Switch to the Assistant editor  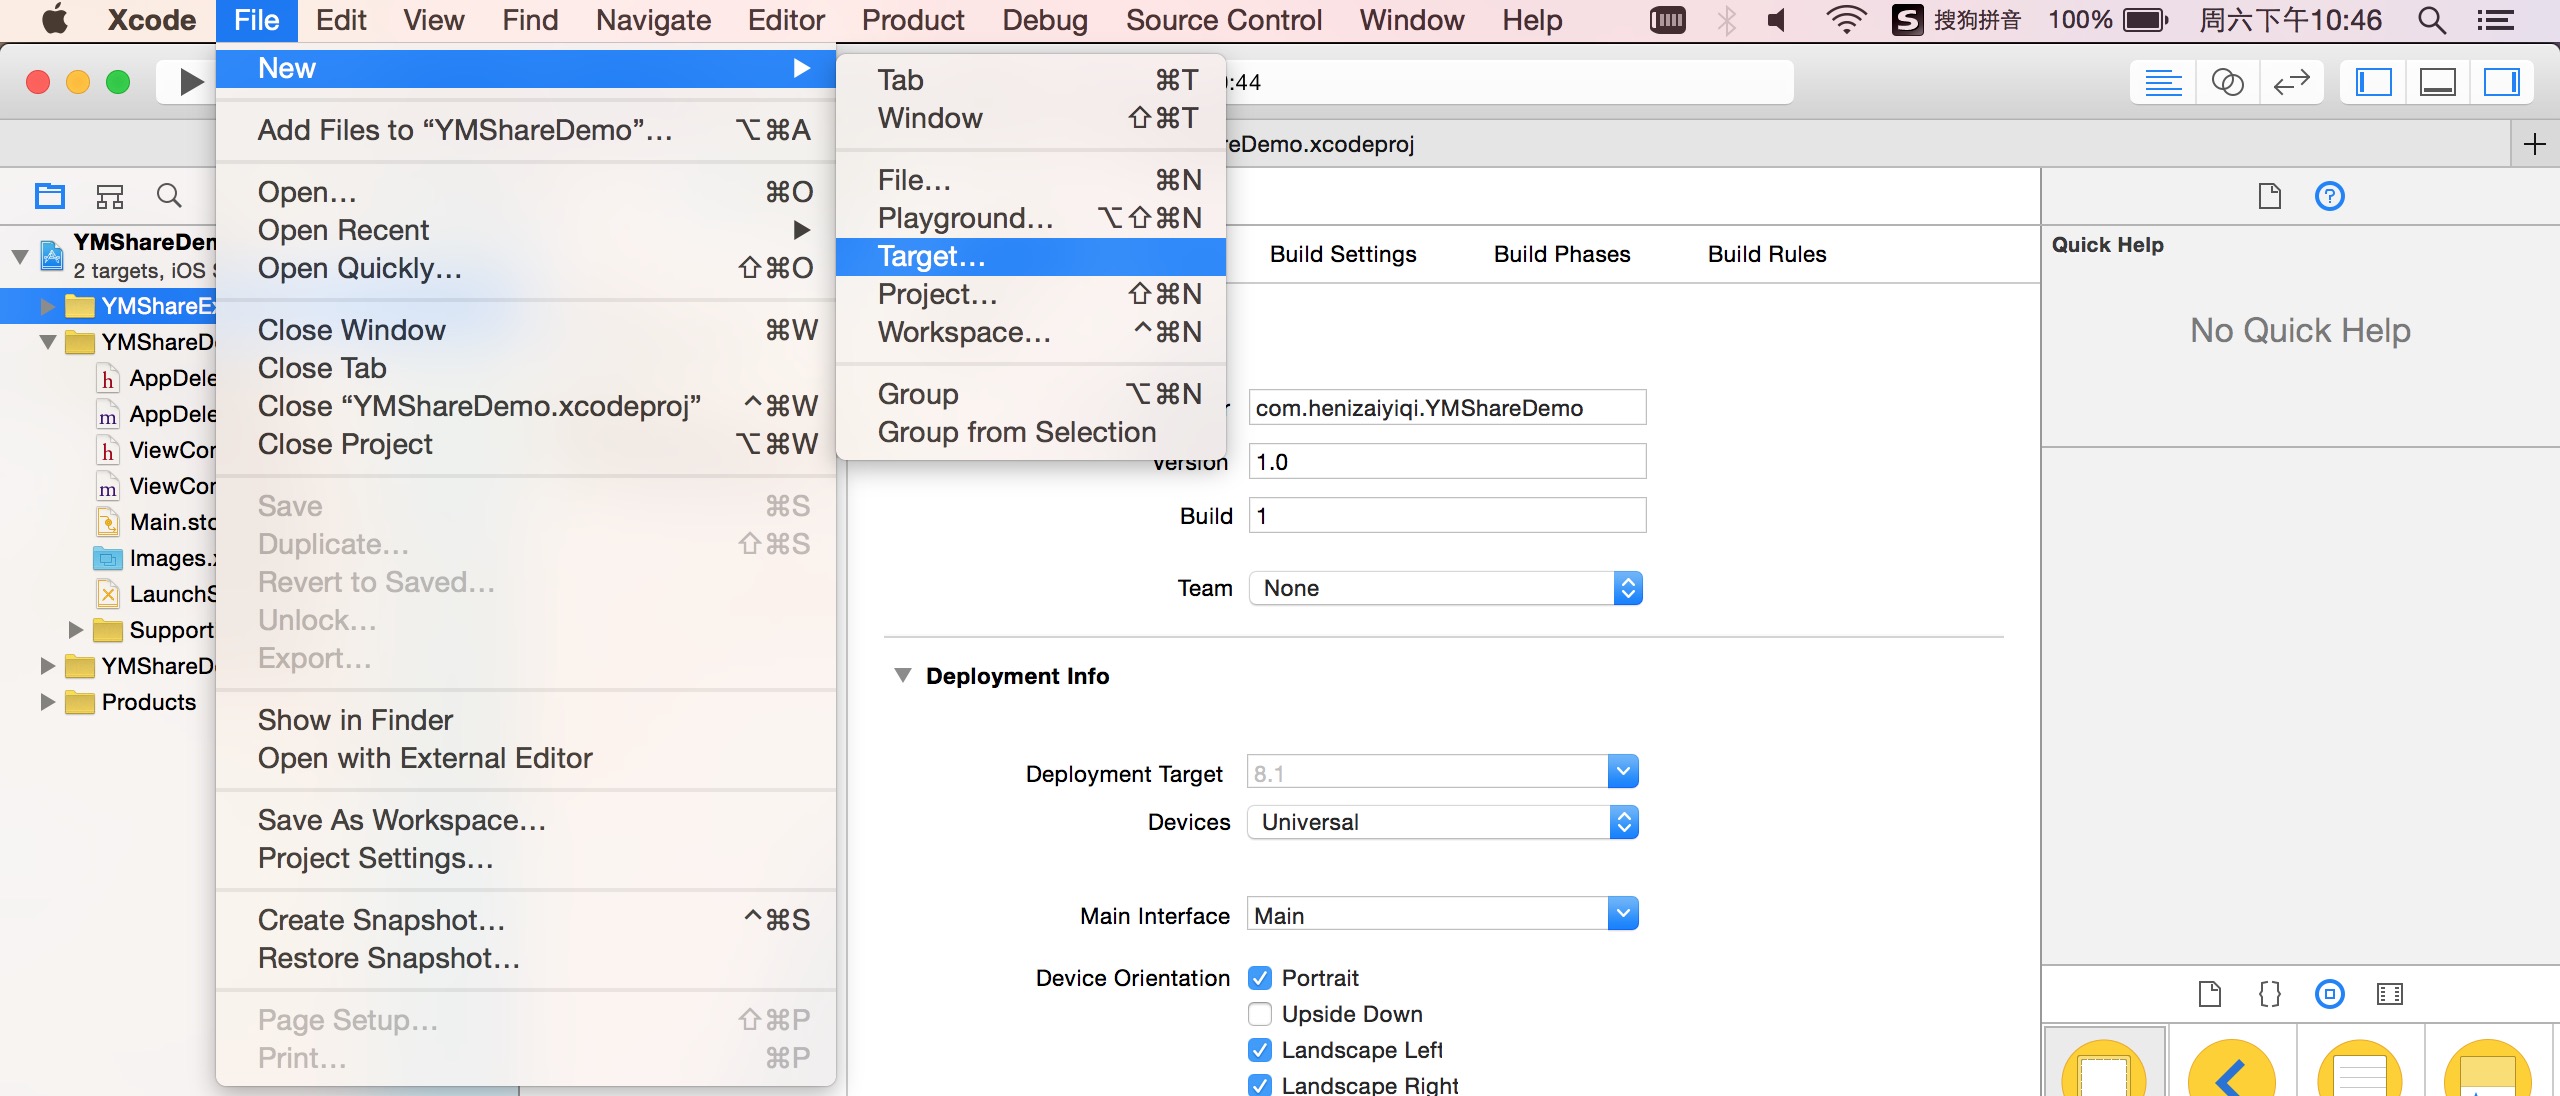tap(2227, 82)
